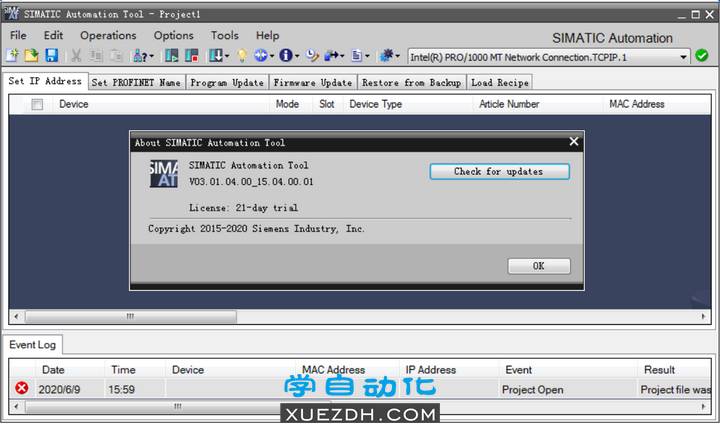Toggle the select-all devices checkbox
720x424 pixels.
37,104
